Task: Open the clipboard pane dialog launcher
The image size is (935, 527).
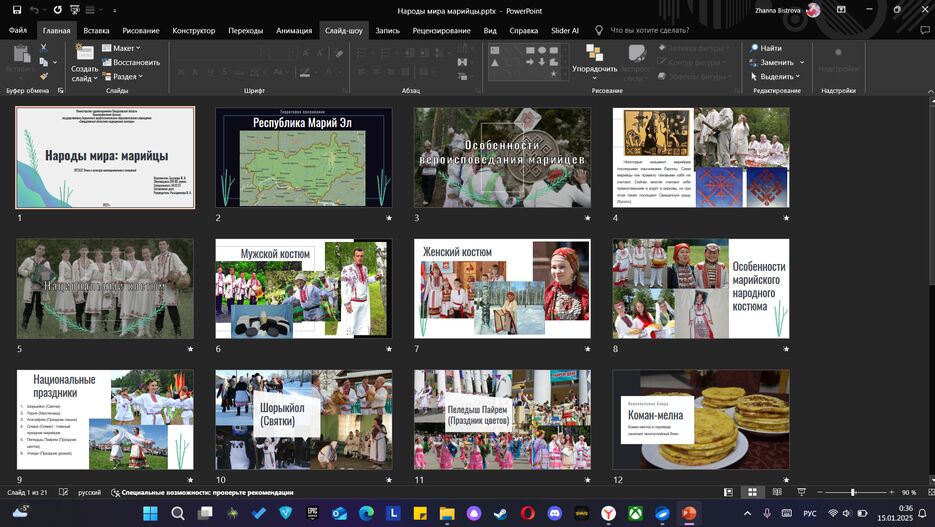Action: click(60, 91)
